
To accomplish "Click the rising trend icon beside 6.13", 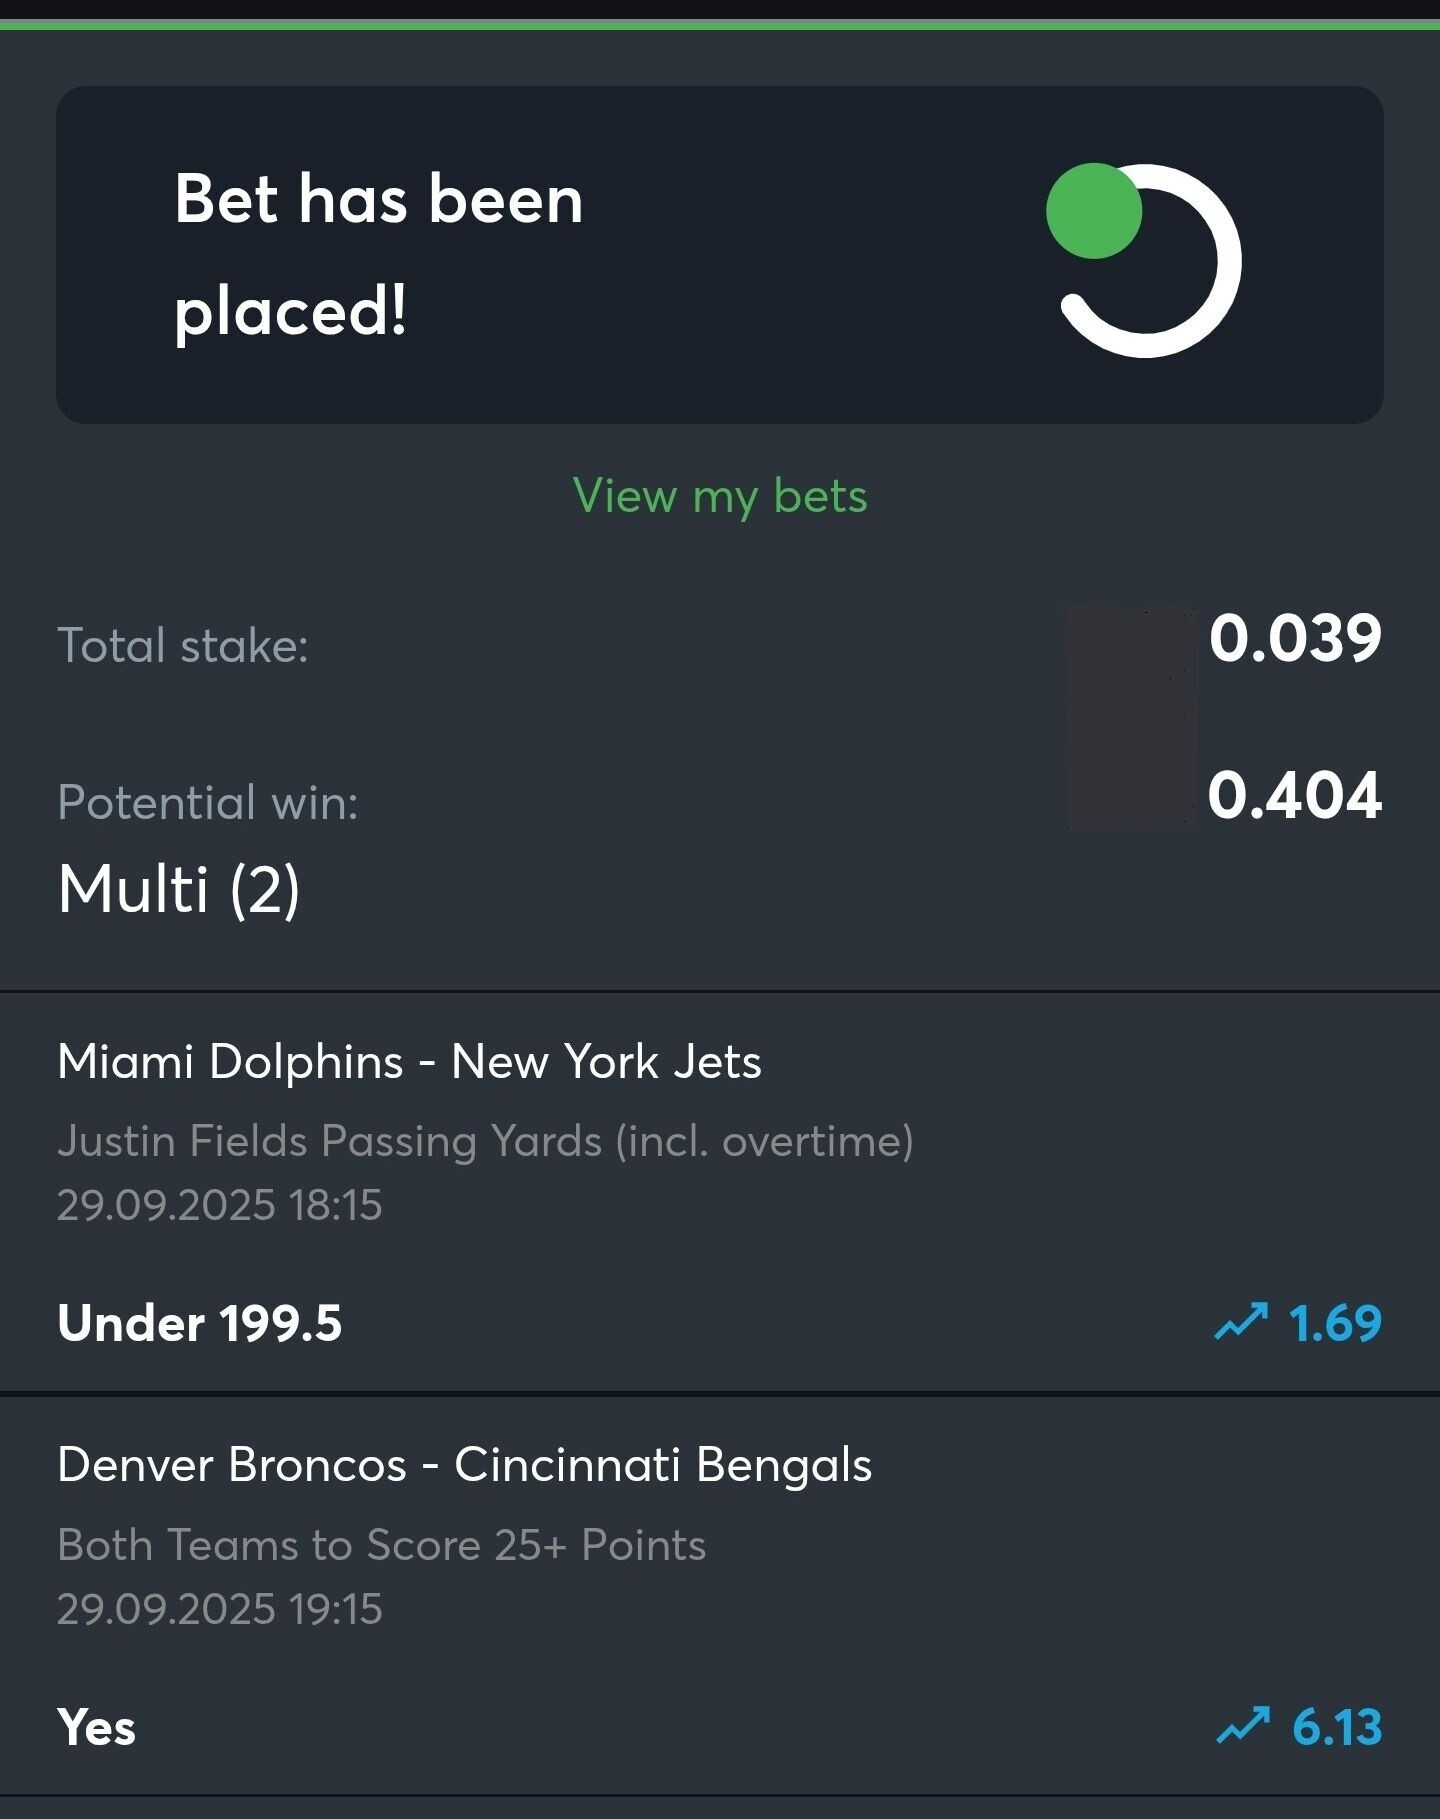I will (x=1243, y=1726).
